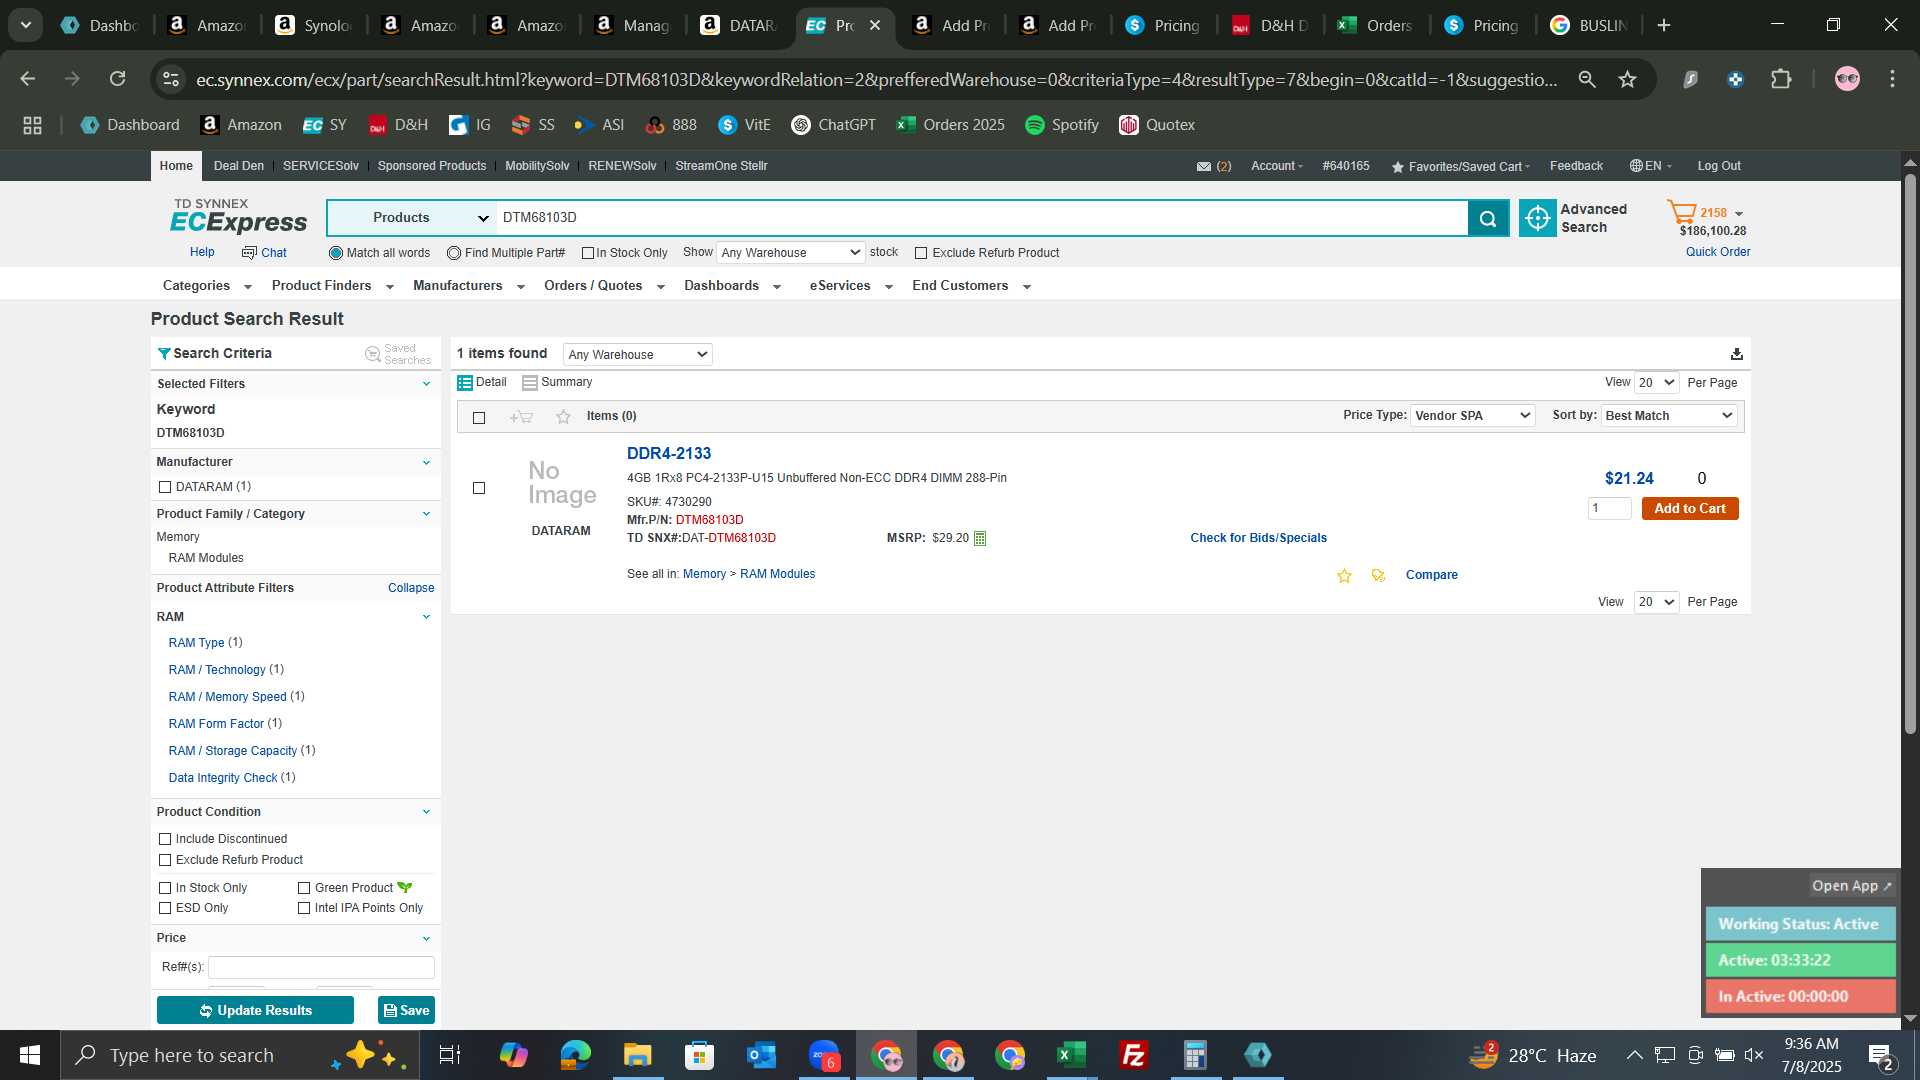Open DDR4-2133 product link
The image size is (1920, 1080).
[669, 454]
